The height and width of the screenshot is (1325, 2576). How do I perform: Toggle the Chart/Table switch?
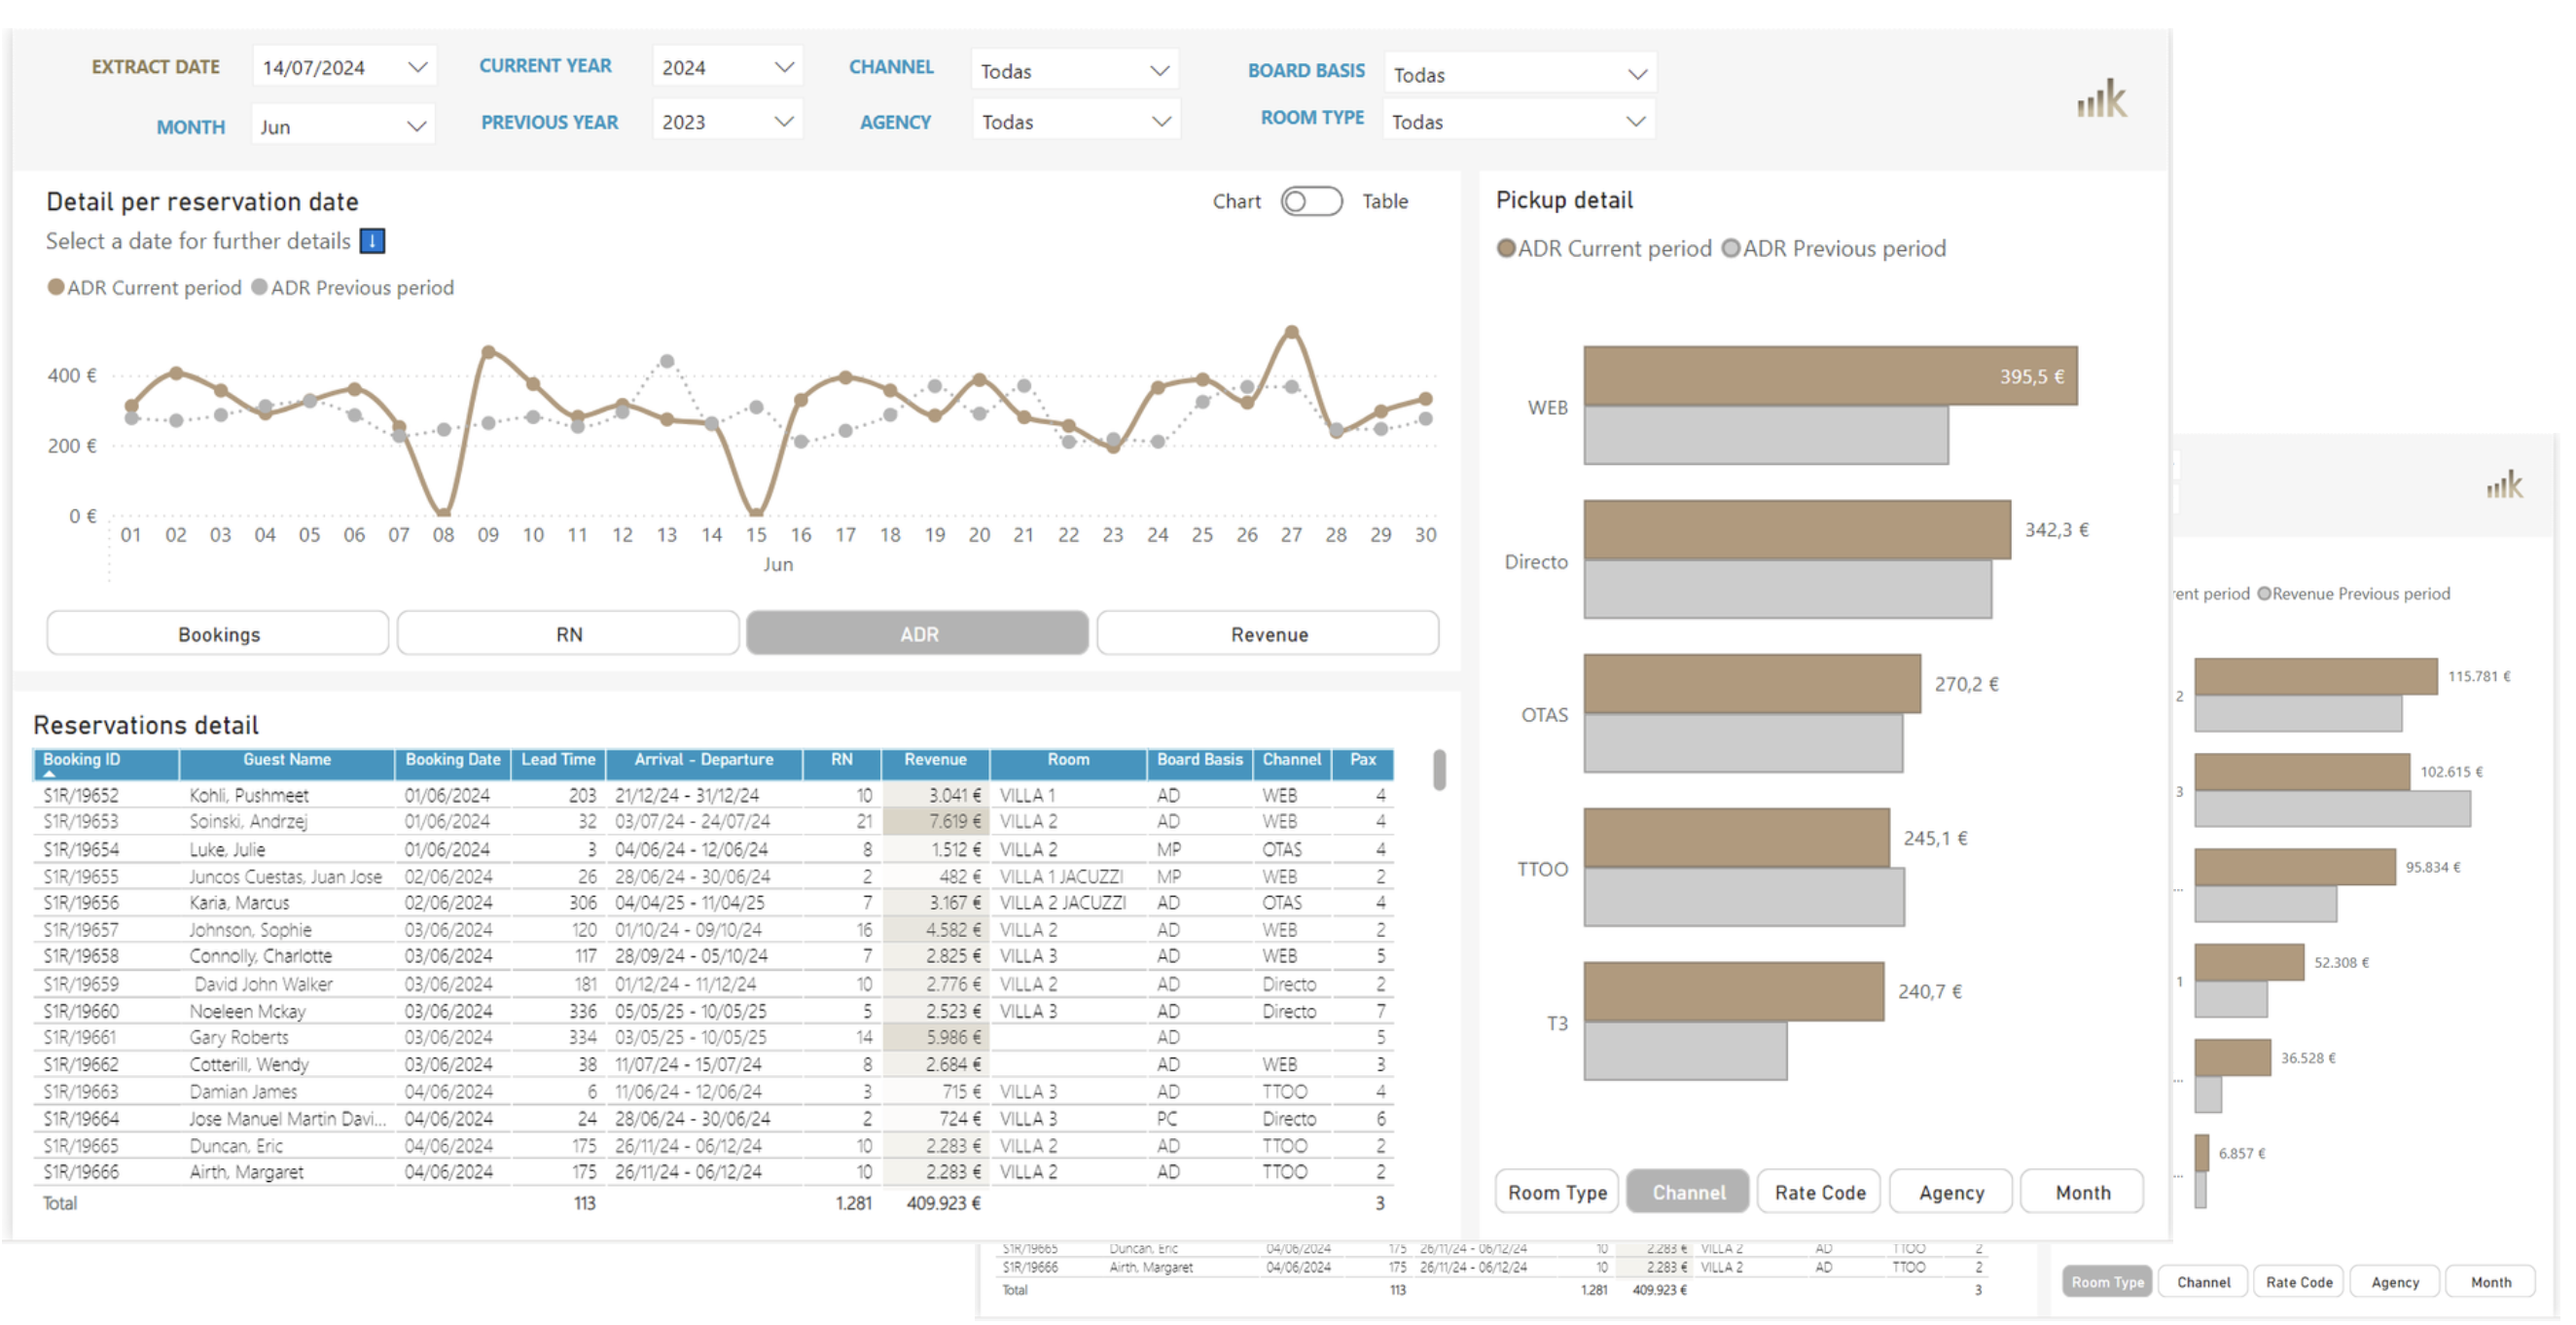(x=1311, y=201)
